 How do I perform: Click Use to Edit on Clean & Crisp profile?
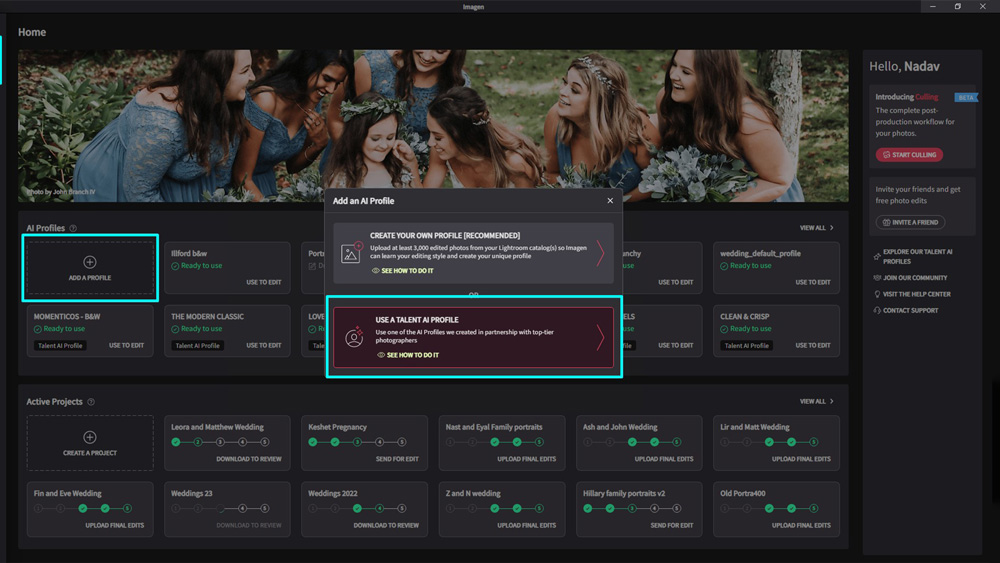point(812,345)
